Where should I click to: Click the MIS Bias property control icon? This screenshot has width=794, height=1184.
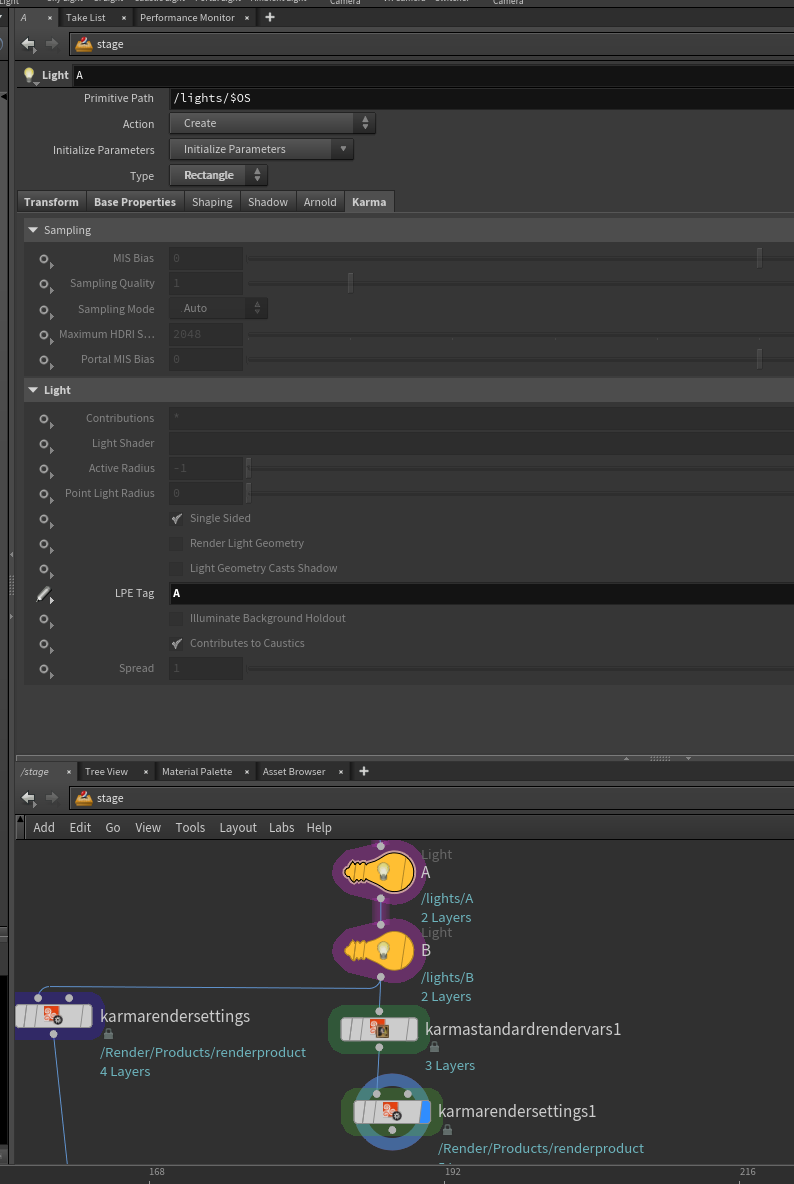tap(45, 261)
